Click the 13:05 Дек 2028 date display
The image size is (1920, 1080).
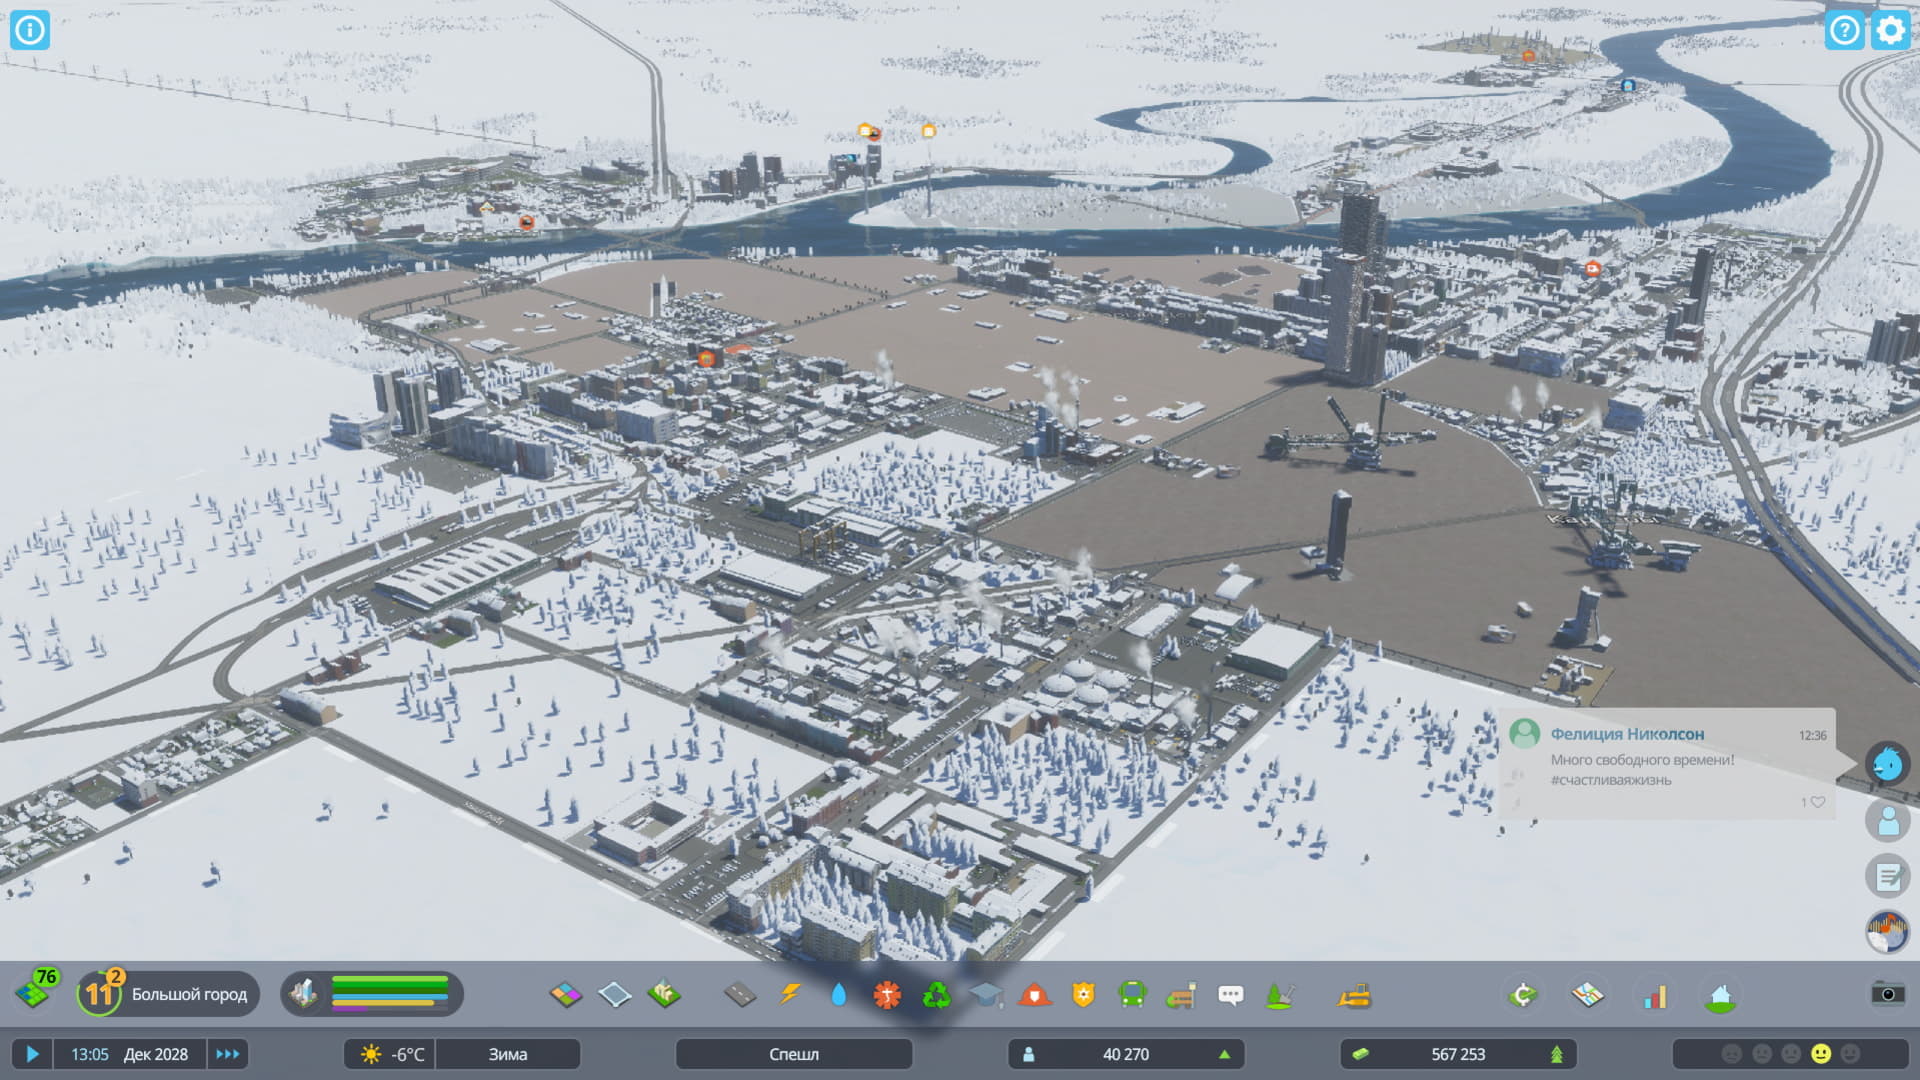click(129, 1054)
